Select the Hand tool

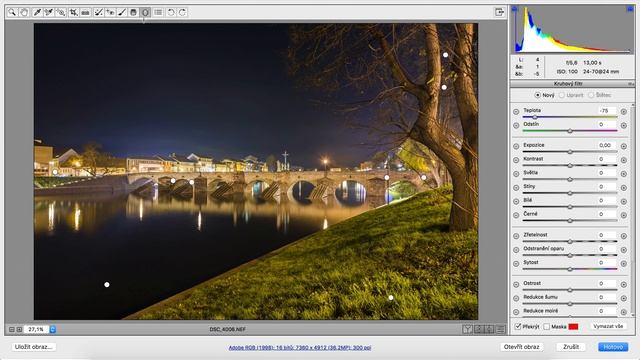[24, 12]
